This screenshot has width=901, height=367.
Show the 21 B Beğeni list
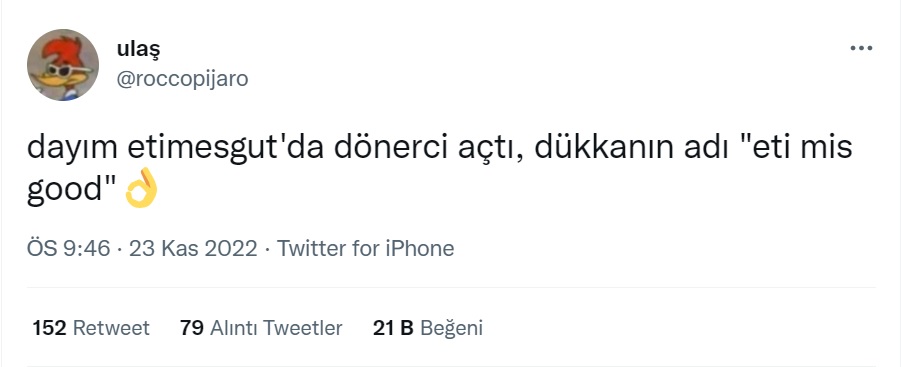point(428,328)
